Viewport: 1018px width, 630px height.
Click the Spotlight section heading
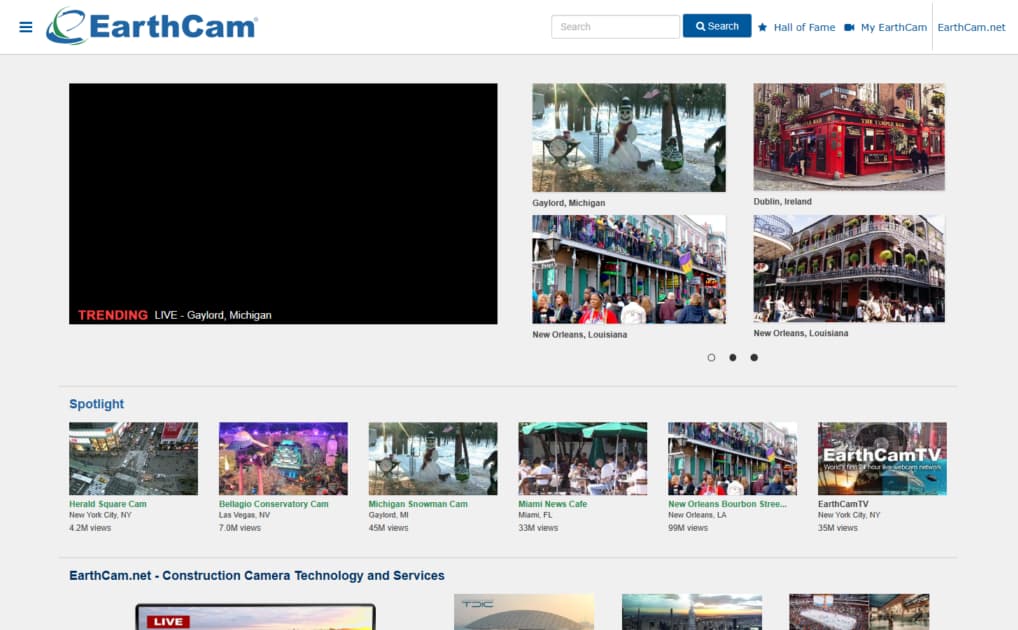(96, 404)
